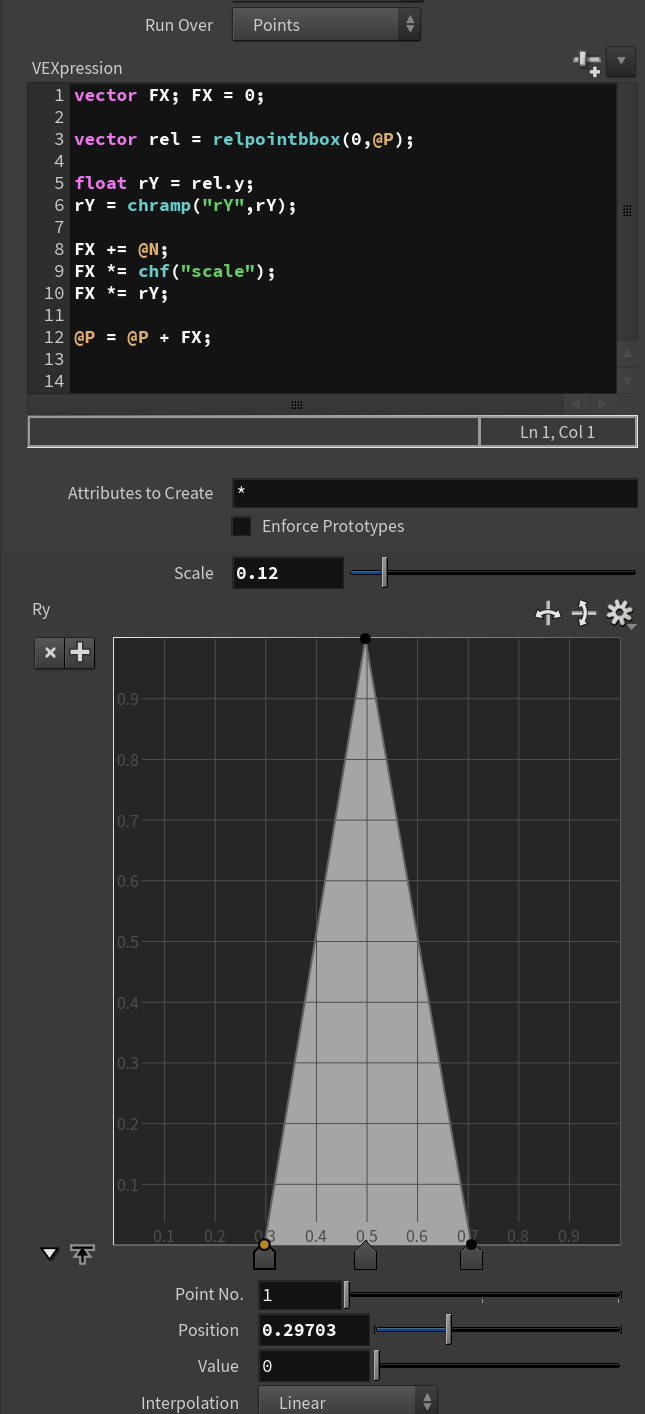Click the code editor horizontal scrollbar grip
645x1414 pixels.
click(297, 405)
